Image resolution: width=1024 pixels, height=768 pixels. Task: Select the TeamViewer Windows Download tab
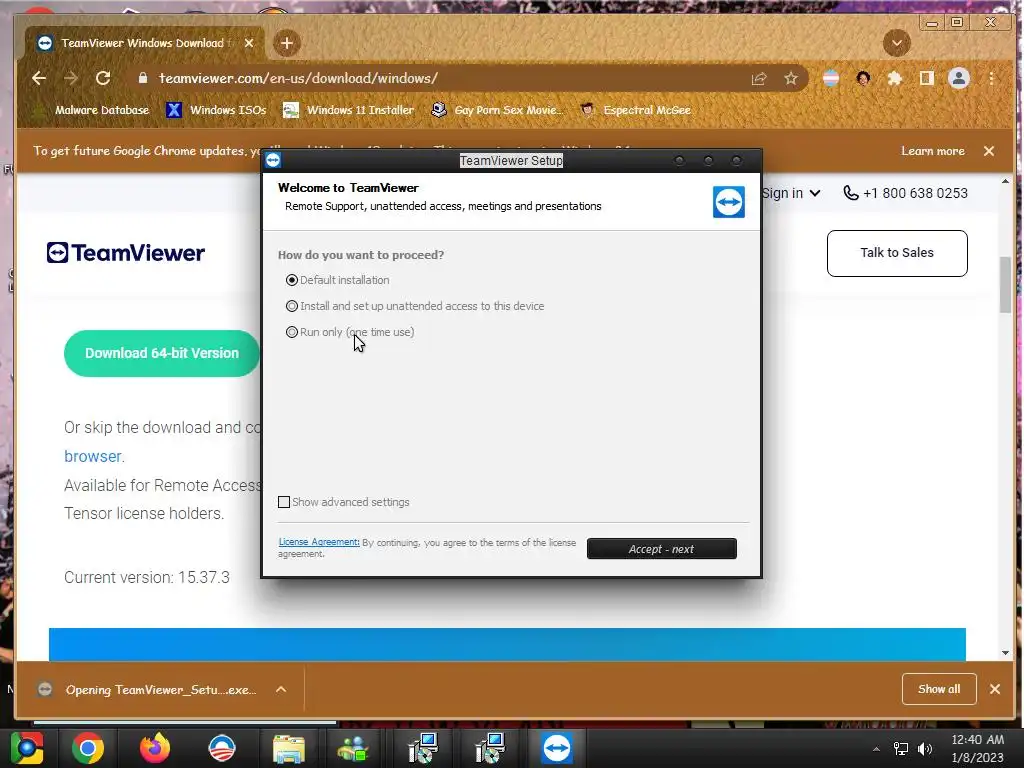145,43
